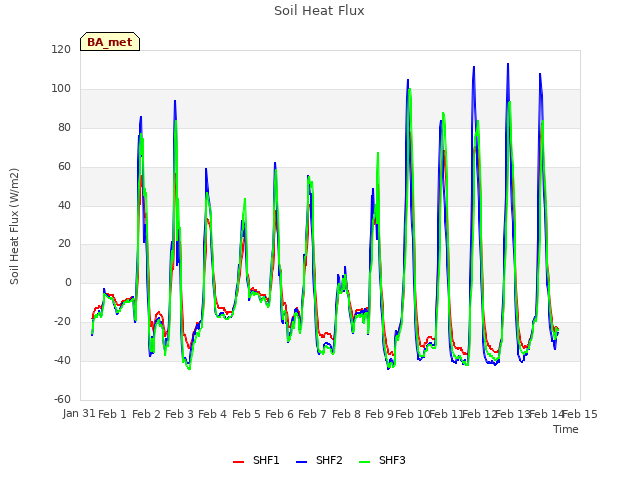This screenshot has width=640, height=480.
Task: Click the 'Feb 8' x-axis label
Action: [346, 414]
